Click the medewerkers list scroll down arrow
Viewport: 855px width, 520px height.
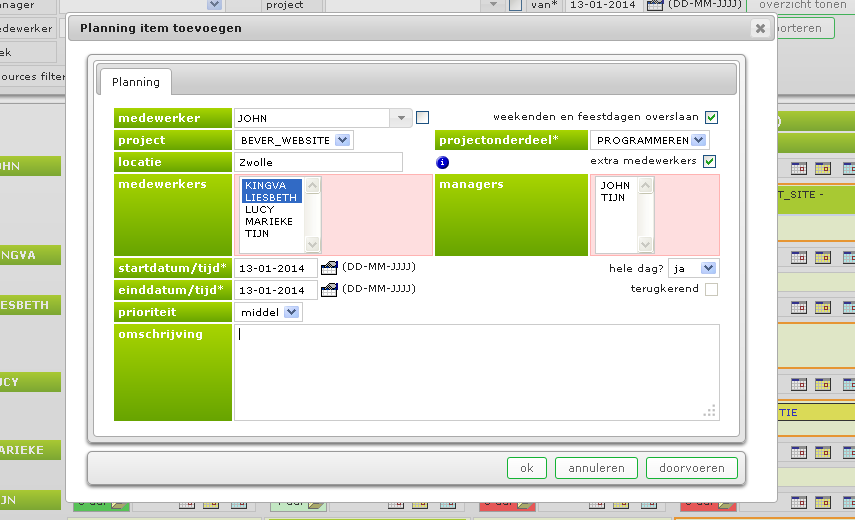coord(312,245)
